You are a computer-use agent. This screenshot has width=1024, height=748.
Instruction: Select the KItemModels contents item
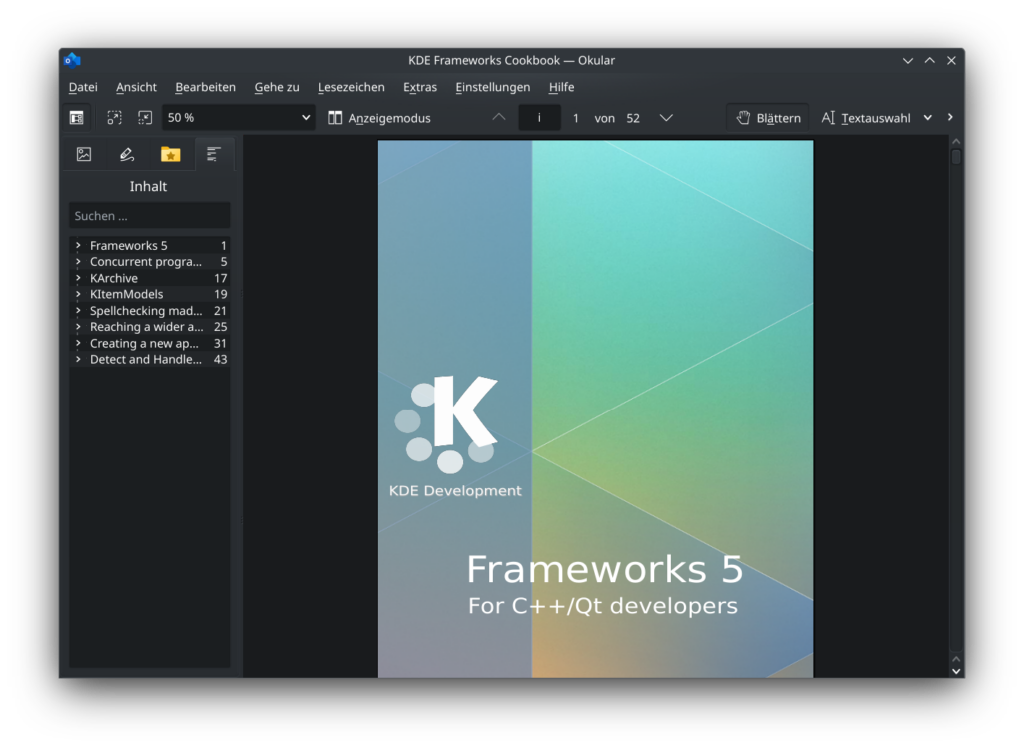point(126,294)
